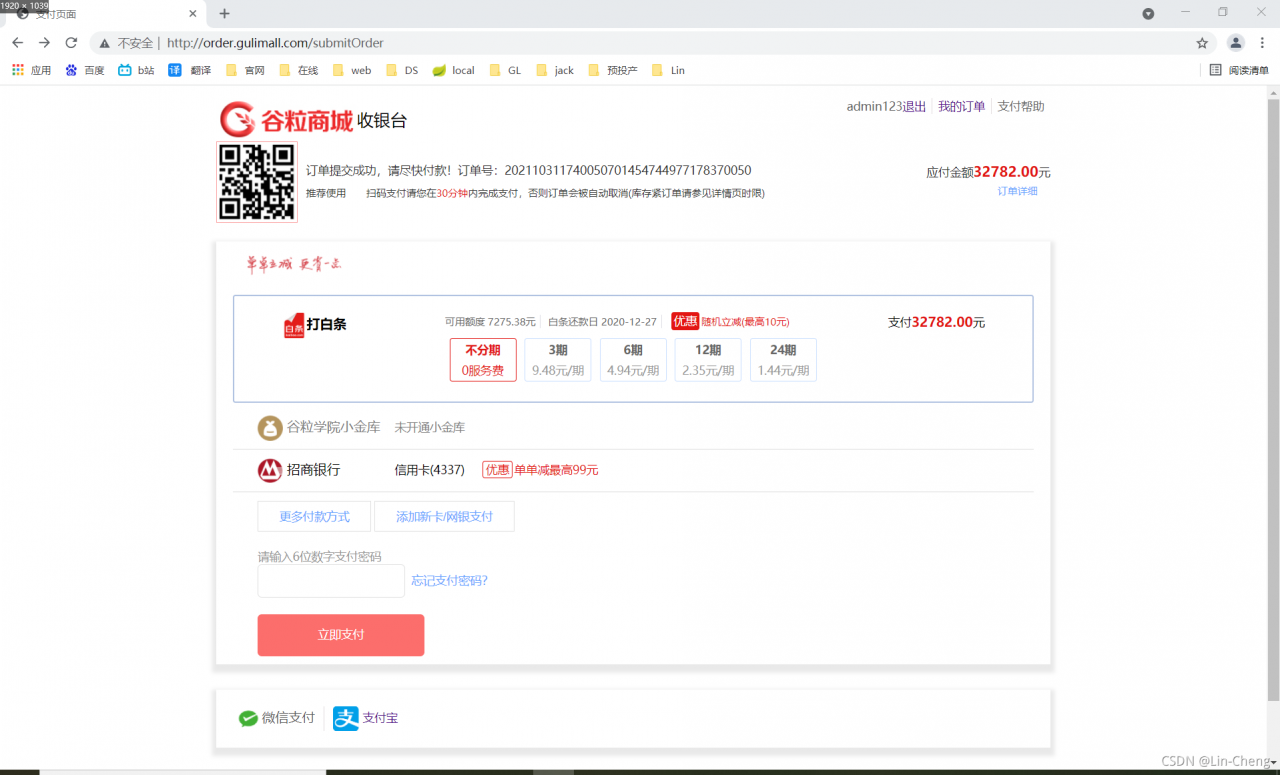Screen dimensions: 1280x775
Task: Click the address bar URL
Action: tap(275, 43)
